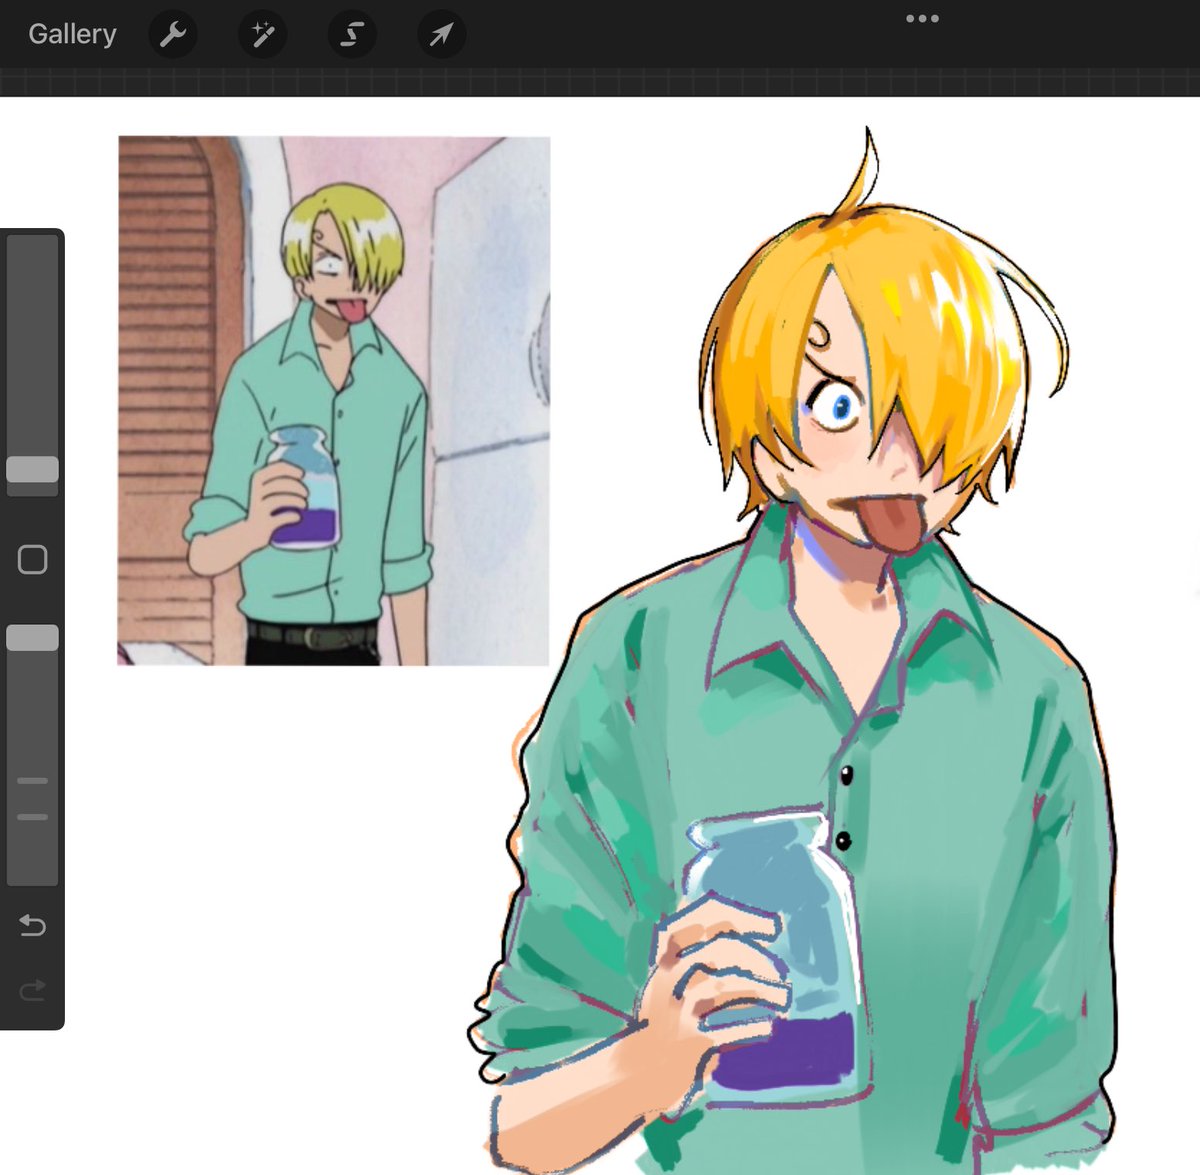Activate the Selection tool (S ribbon icon)
This screenshot has width=1200, height=1175.
tap(351, 33)
